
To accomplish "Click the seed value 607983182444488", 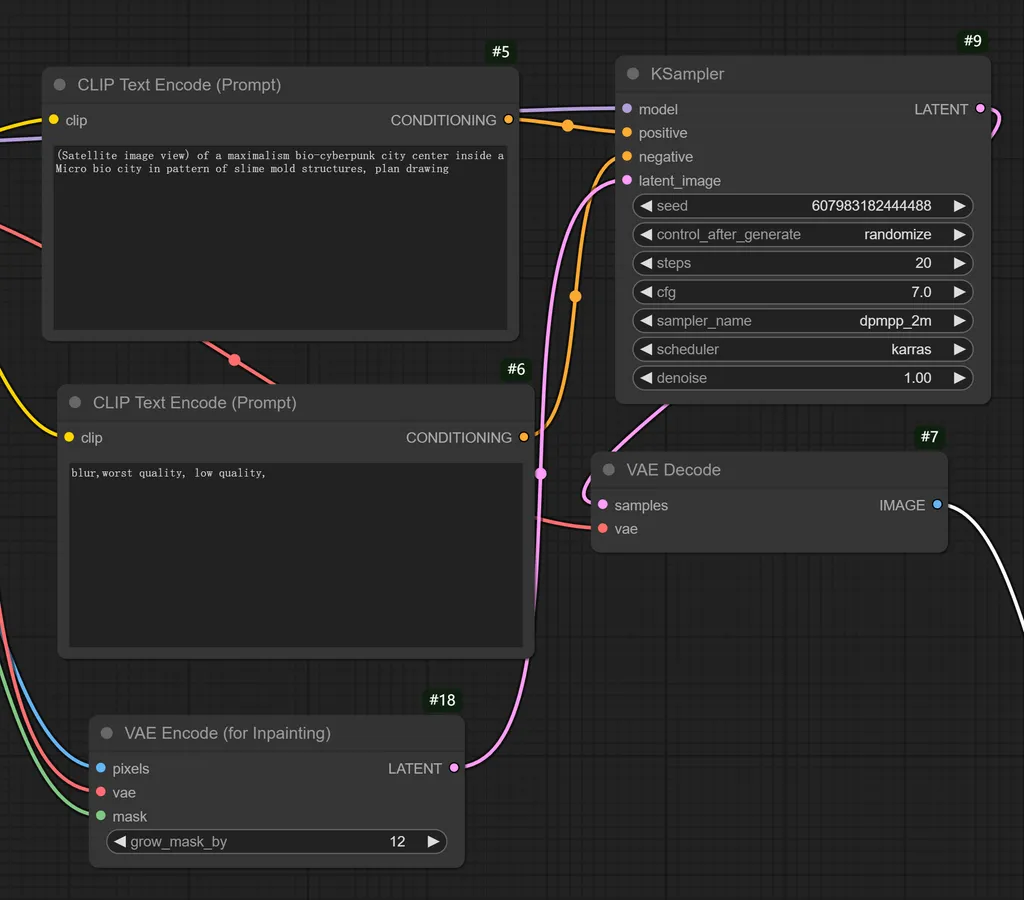I will 871,206.
